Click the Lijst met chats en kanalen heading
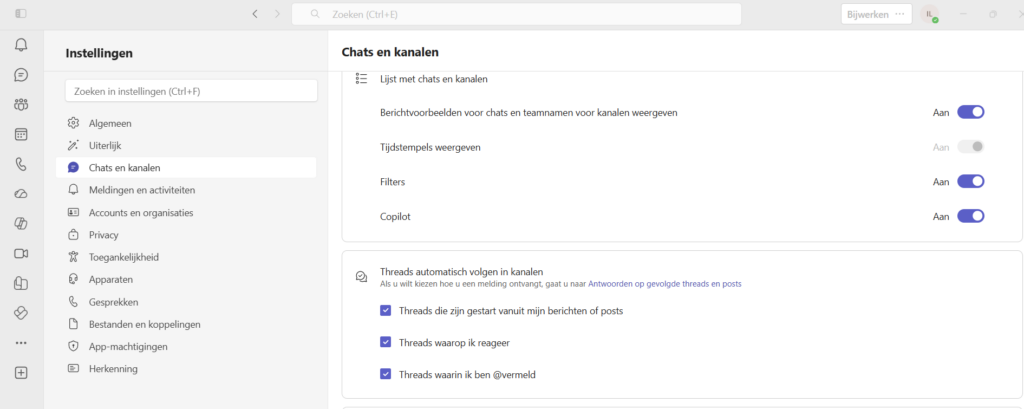 pos(434,79)
